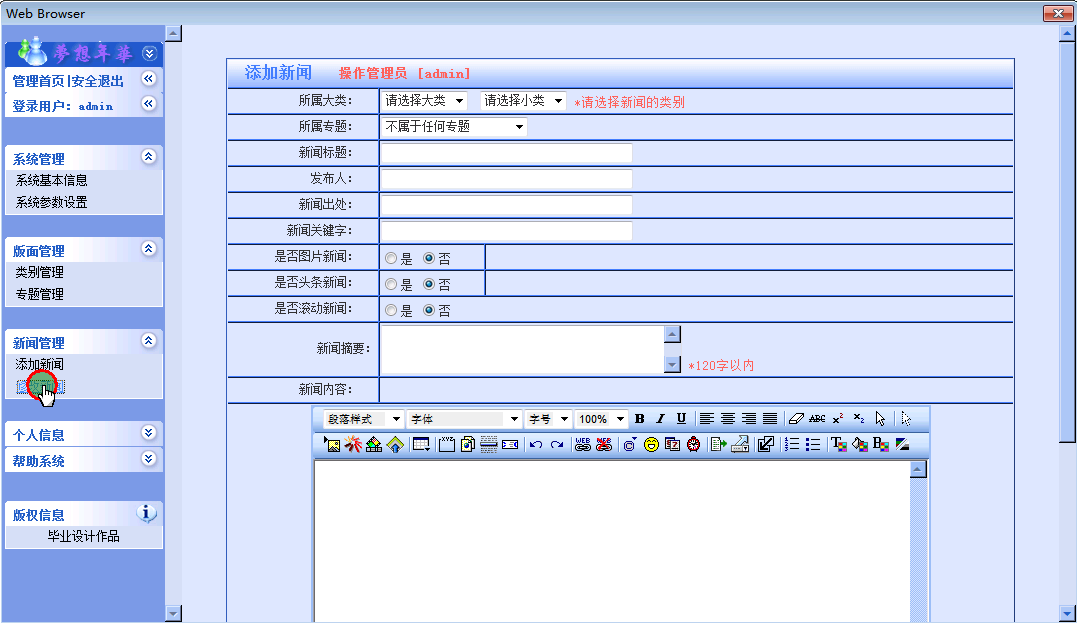Viewport: 1077px width, 623px height.
Task: Toggle bold formatting in the editor
Action: pyautogui.click(x=639, y=418)
